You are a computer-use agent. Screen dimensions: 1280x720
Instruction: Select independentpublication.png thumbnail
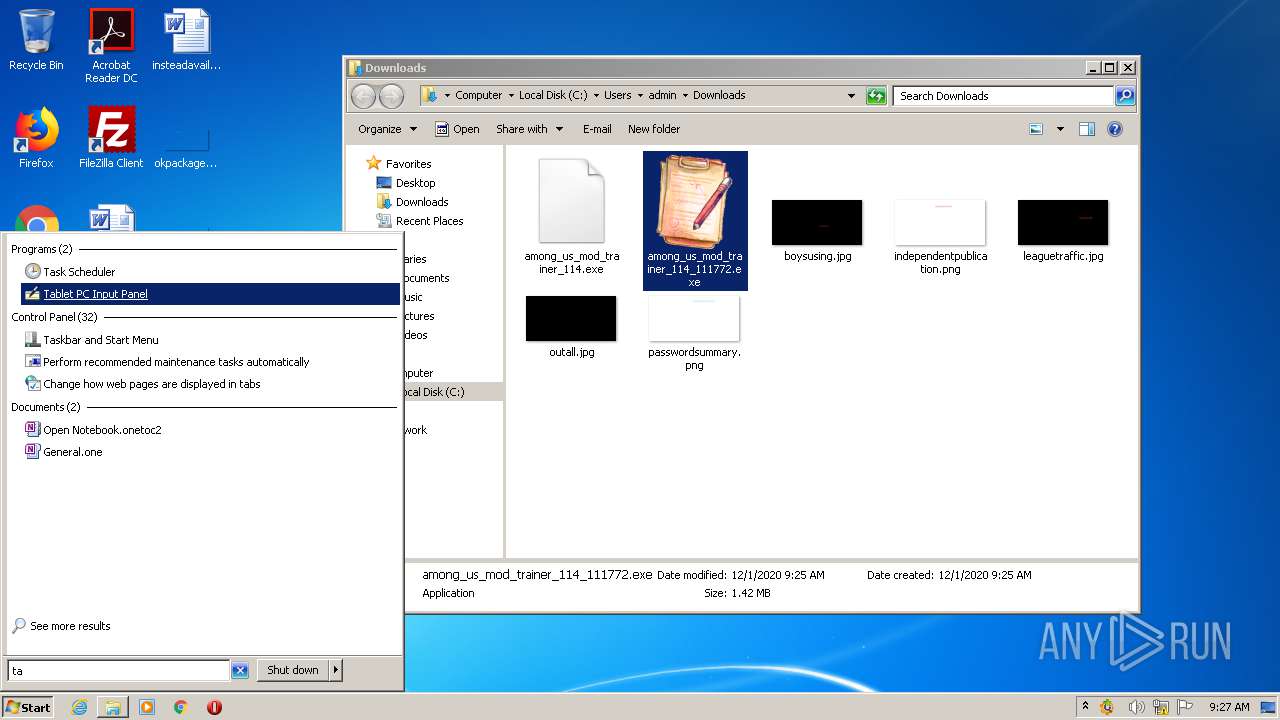point(940,236)
